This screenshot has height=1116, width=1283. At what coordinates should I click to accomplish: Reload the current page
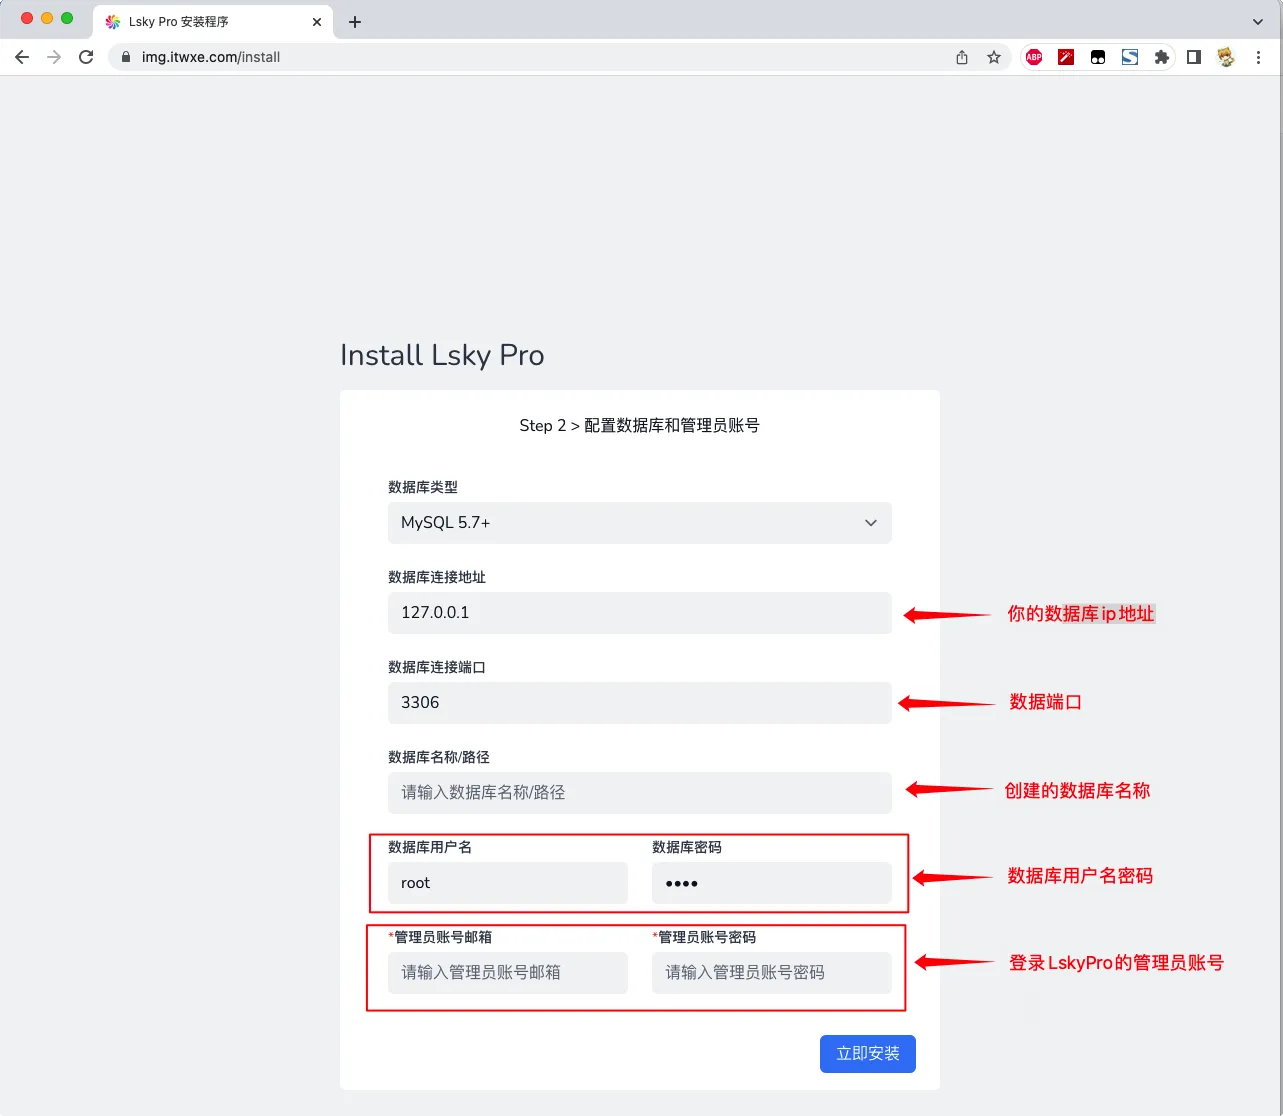click(86, 57)
